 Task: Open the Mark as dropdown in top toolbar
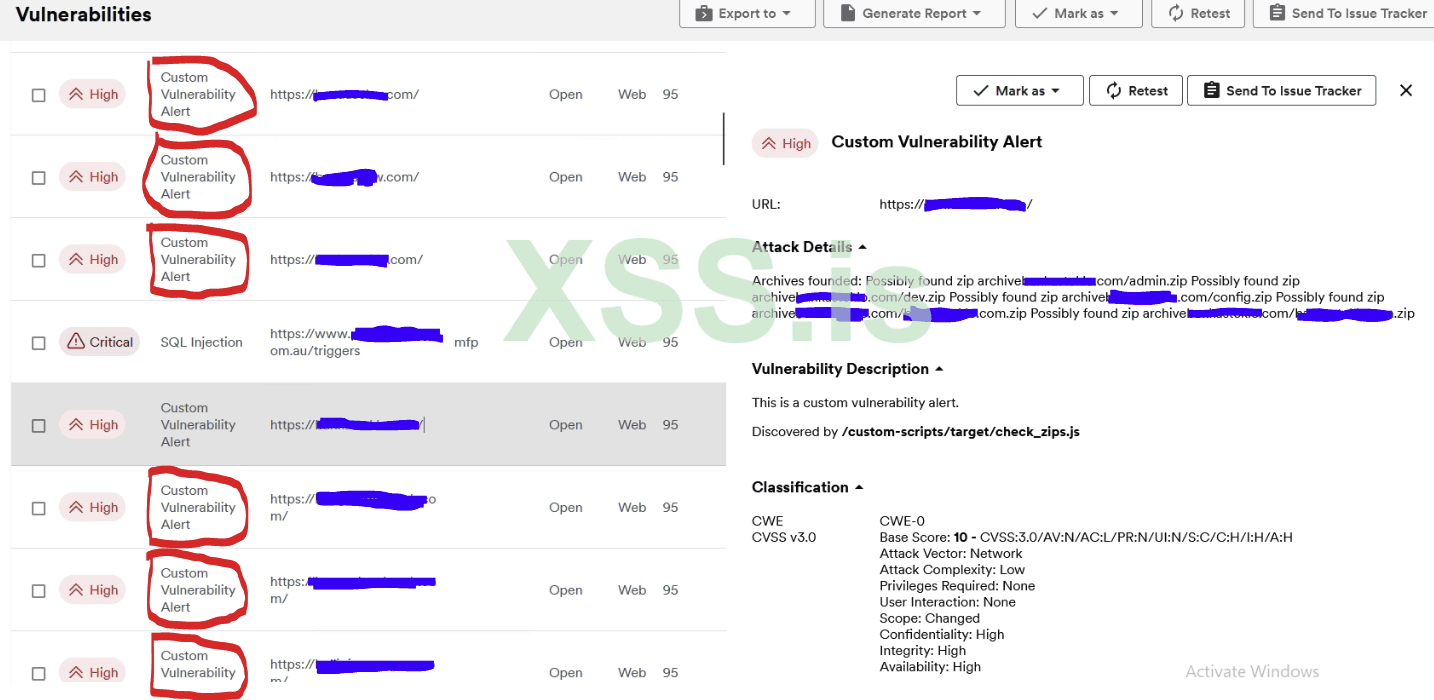point(1079,13)
